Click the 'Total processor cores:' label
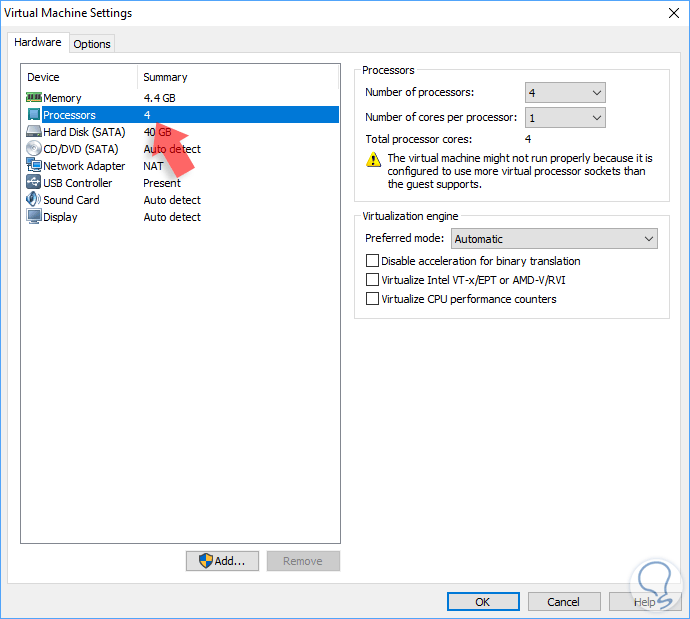Viewport: 690px width, 619px height. pyautogui.click(x=418, y=139)
